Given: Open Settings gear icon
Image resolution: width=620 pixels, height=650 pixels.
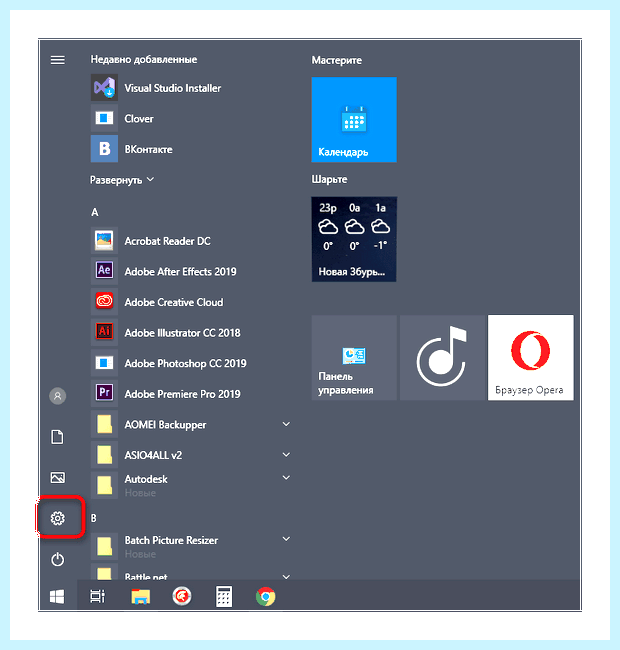Looking at the screenshot, I should point(58,518).
